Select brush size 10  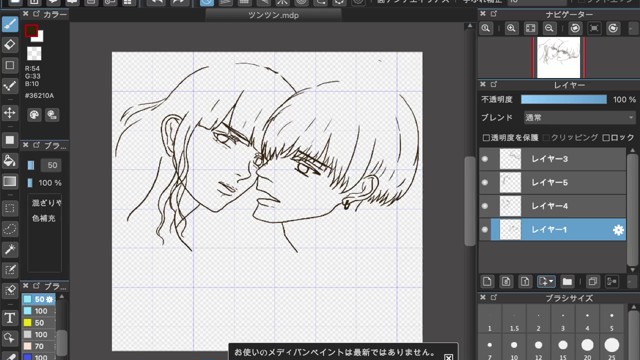514,348
